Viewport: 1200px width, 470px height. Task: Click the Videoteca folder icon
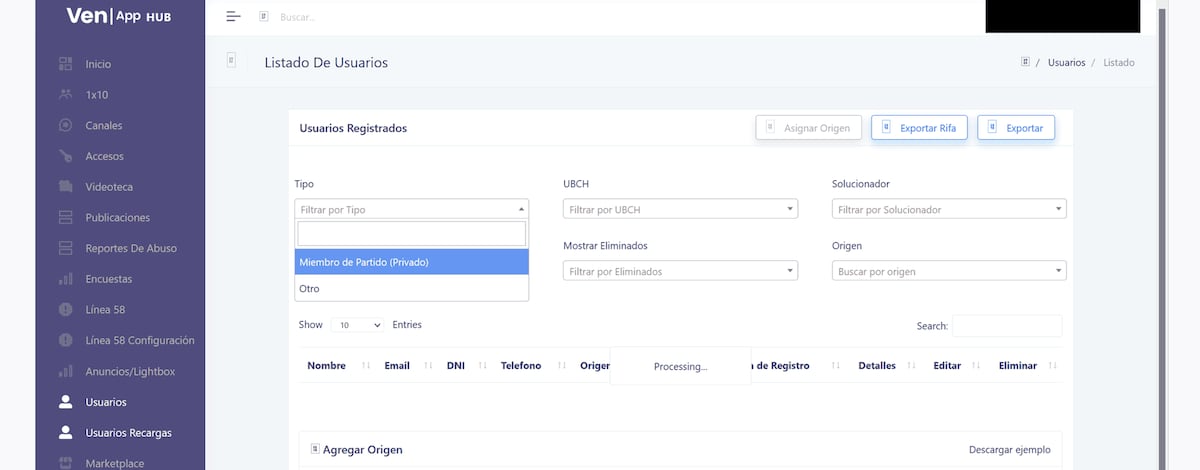pyautogui.click(x=66, y=187)
